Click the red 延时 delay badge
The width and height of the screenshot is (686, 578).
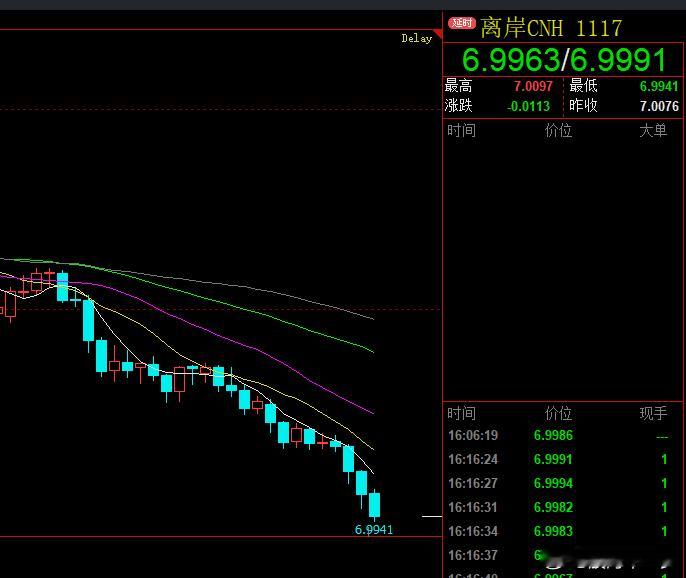pyautogui.click(x=462, y=23)
